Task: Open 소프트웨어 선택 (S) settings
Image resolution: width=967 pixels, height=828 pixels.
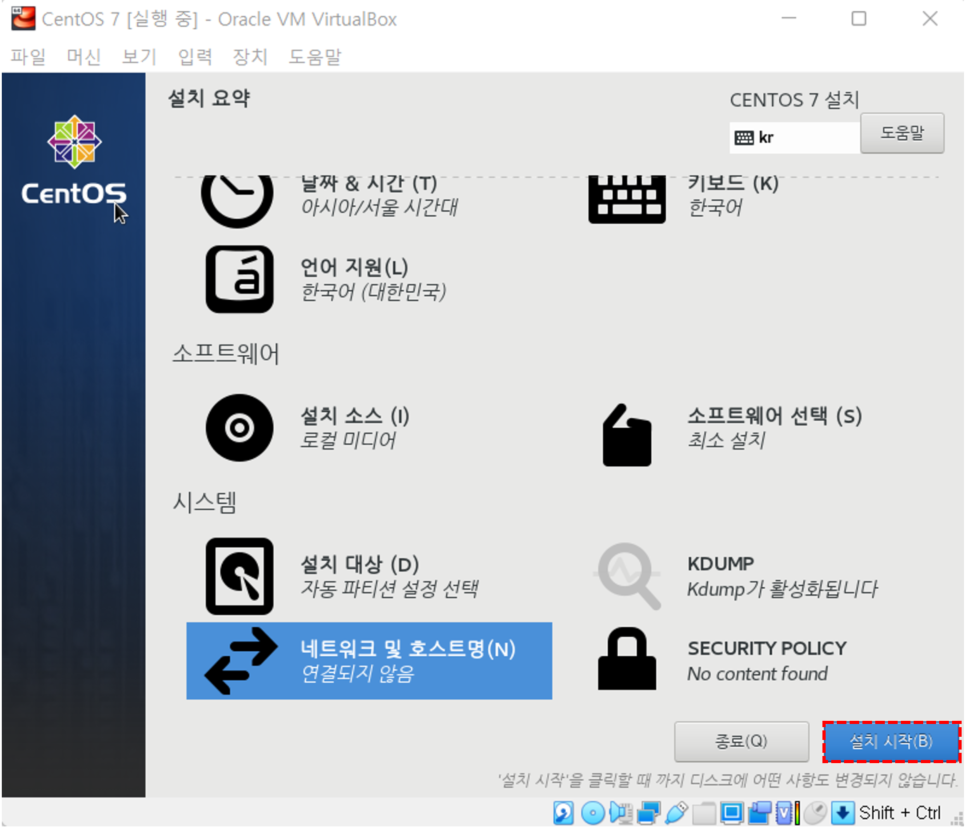Action: [x=775, y=416]
